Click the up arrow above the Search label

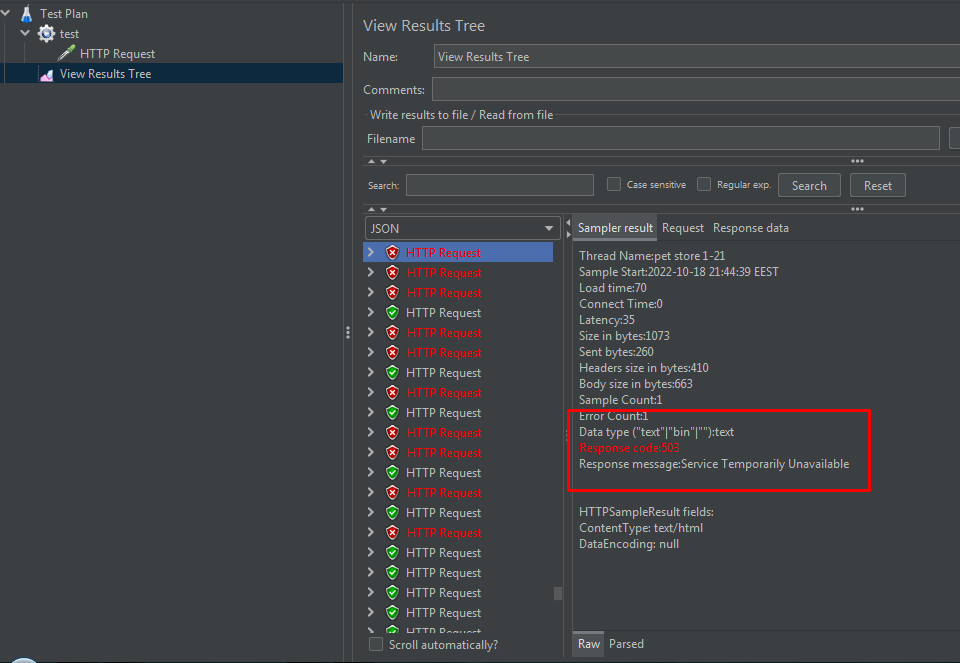(372, 162)
